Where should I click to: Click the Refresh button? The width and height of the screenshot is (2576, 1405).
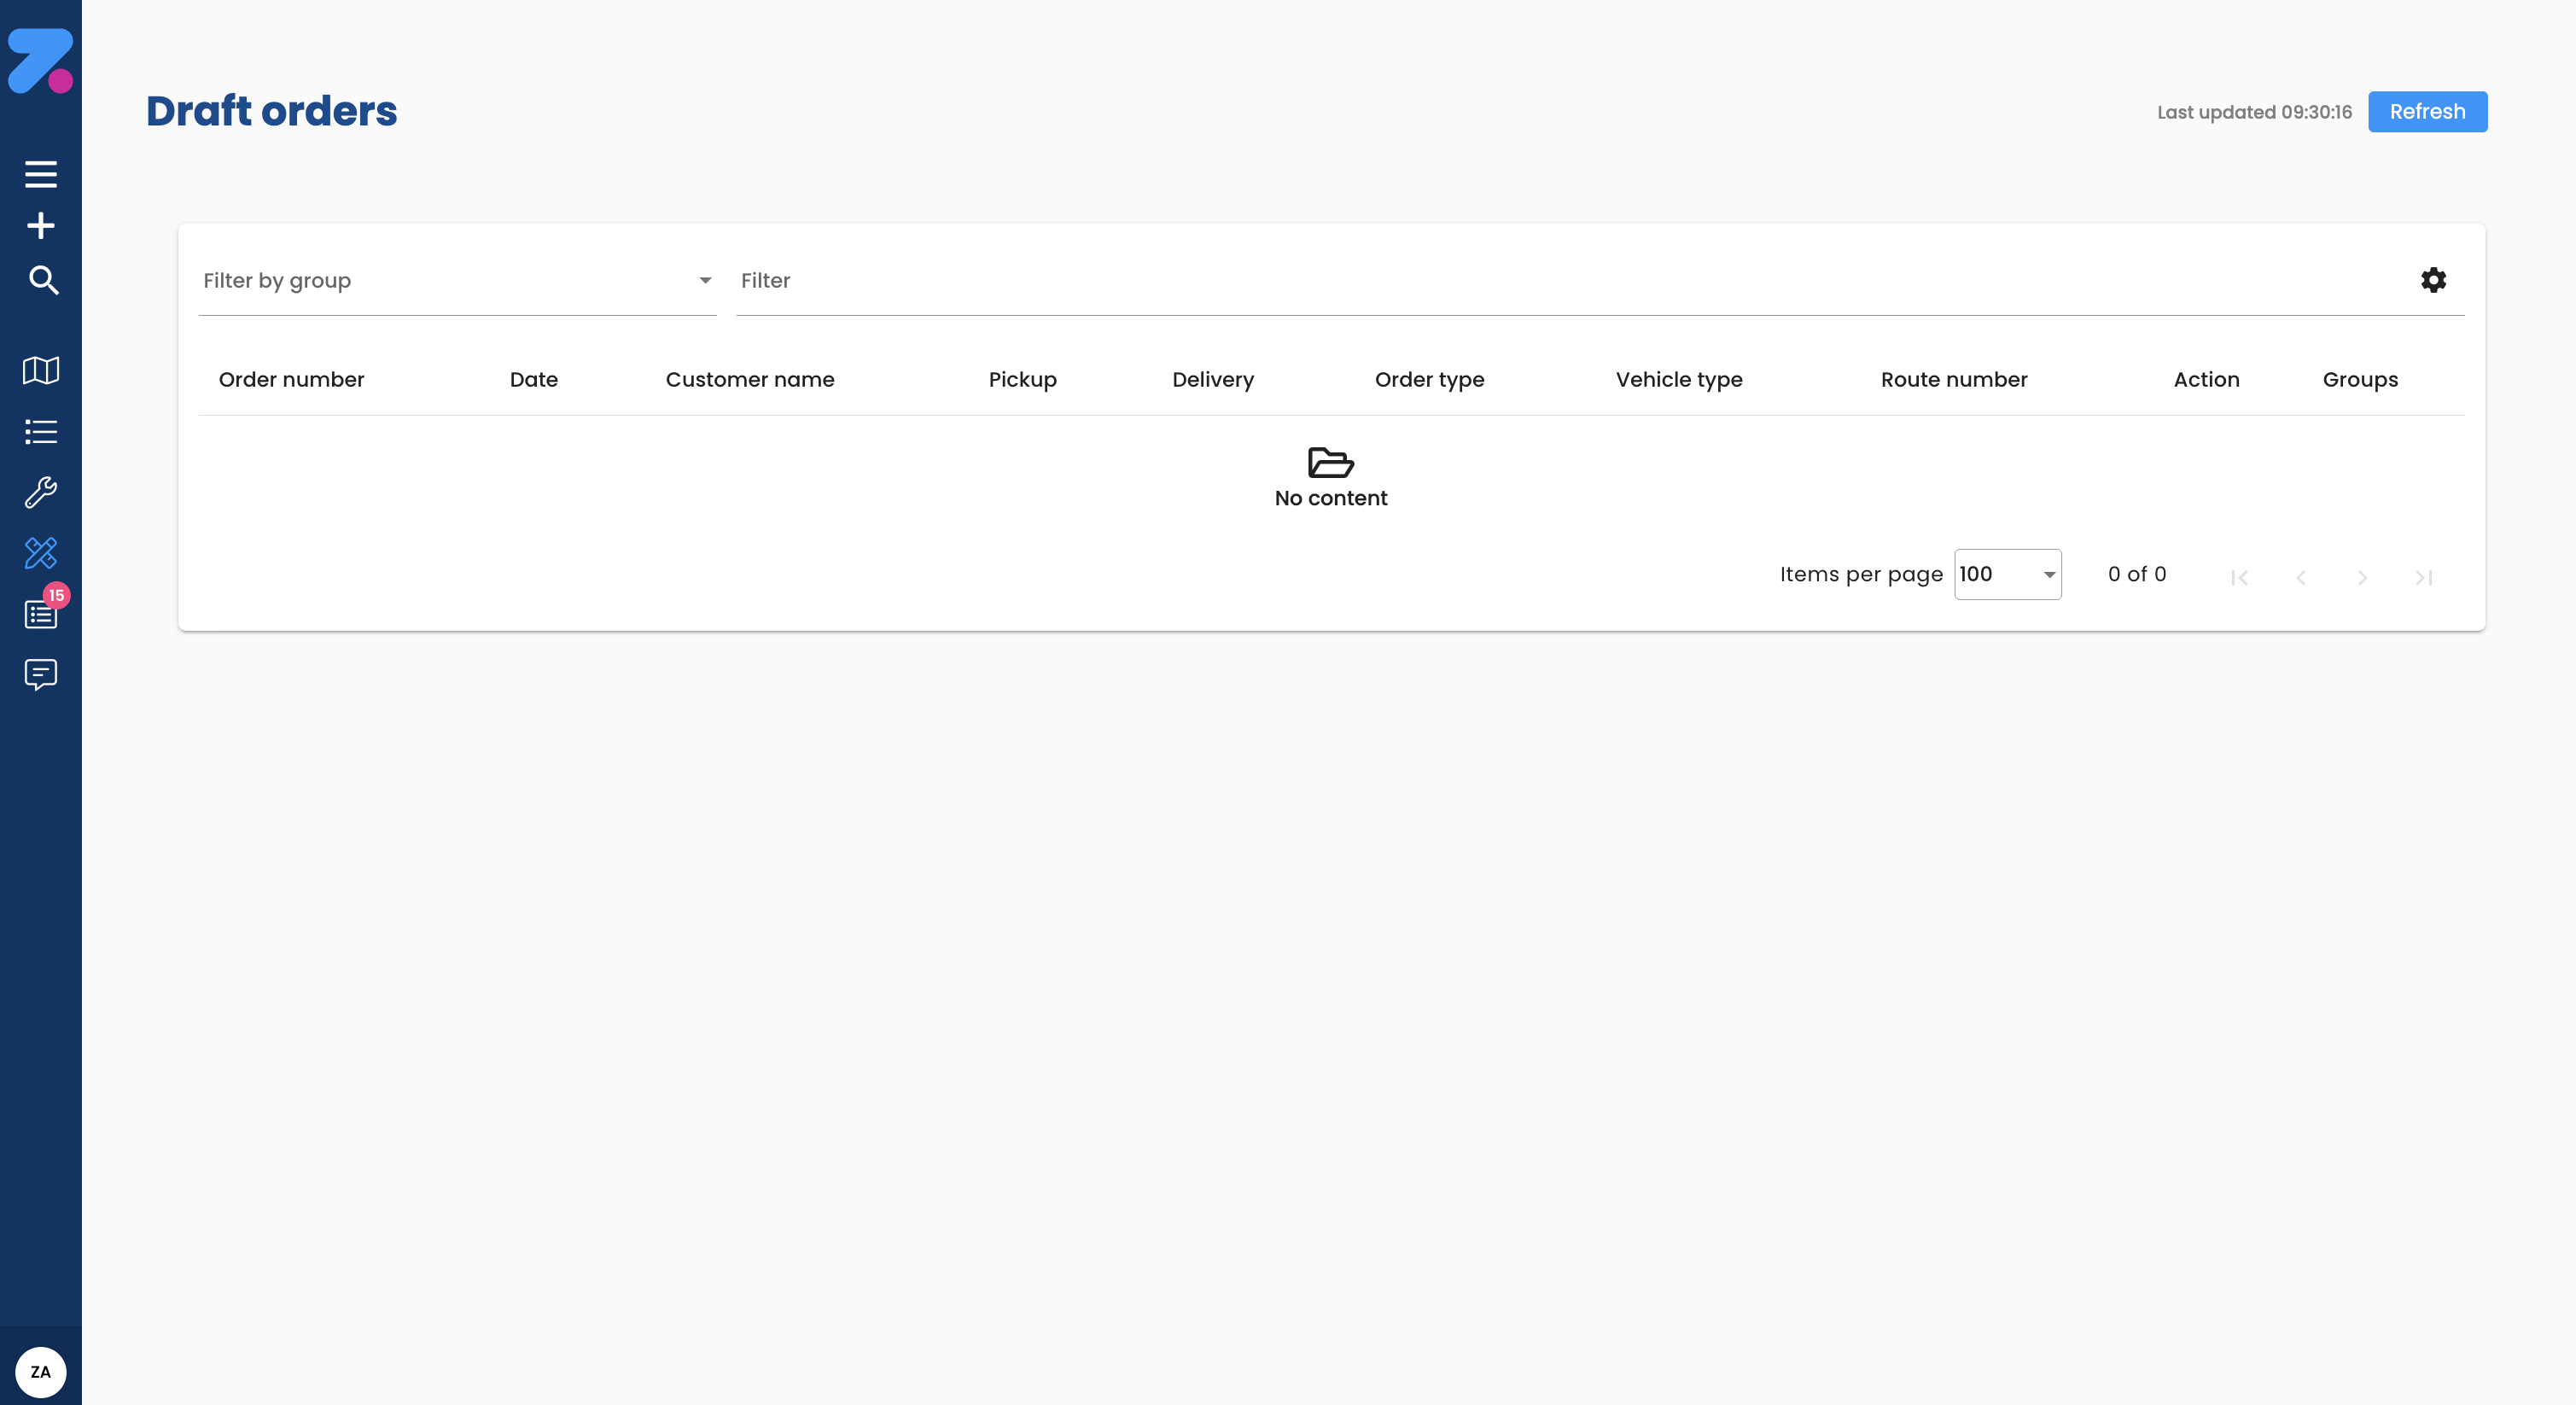pyautogui.click(x=2427, y=111)
